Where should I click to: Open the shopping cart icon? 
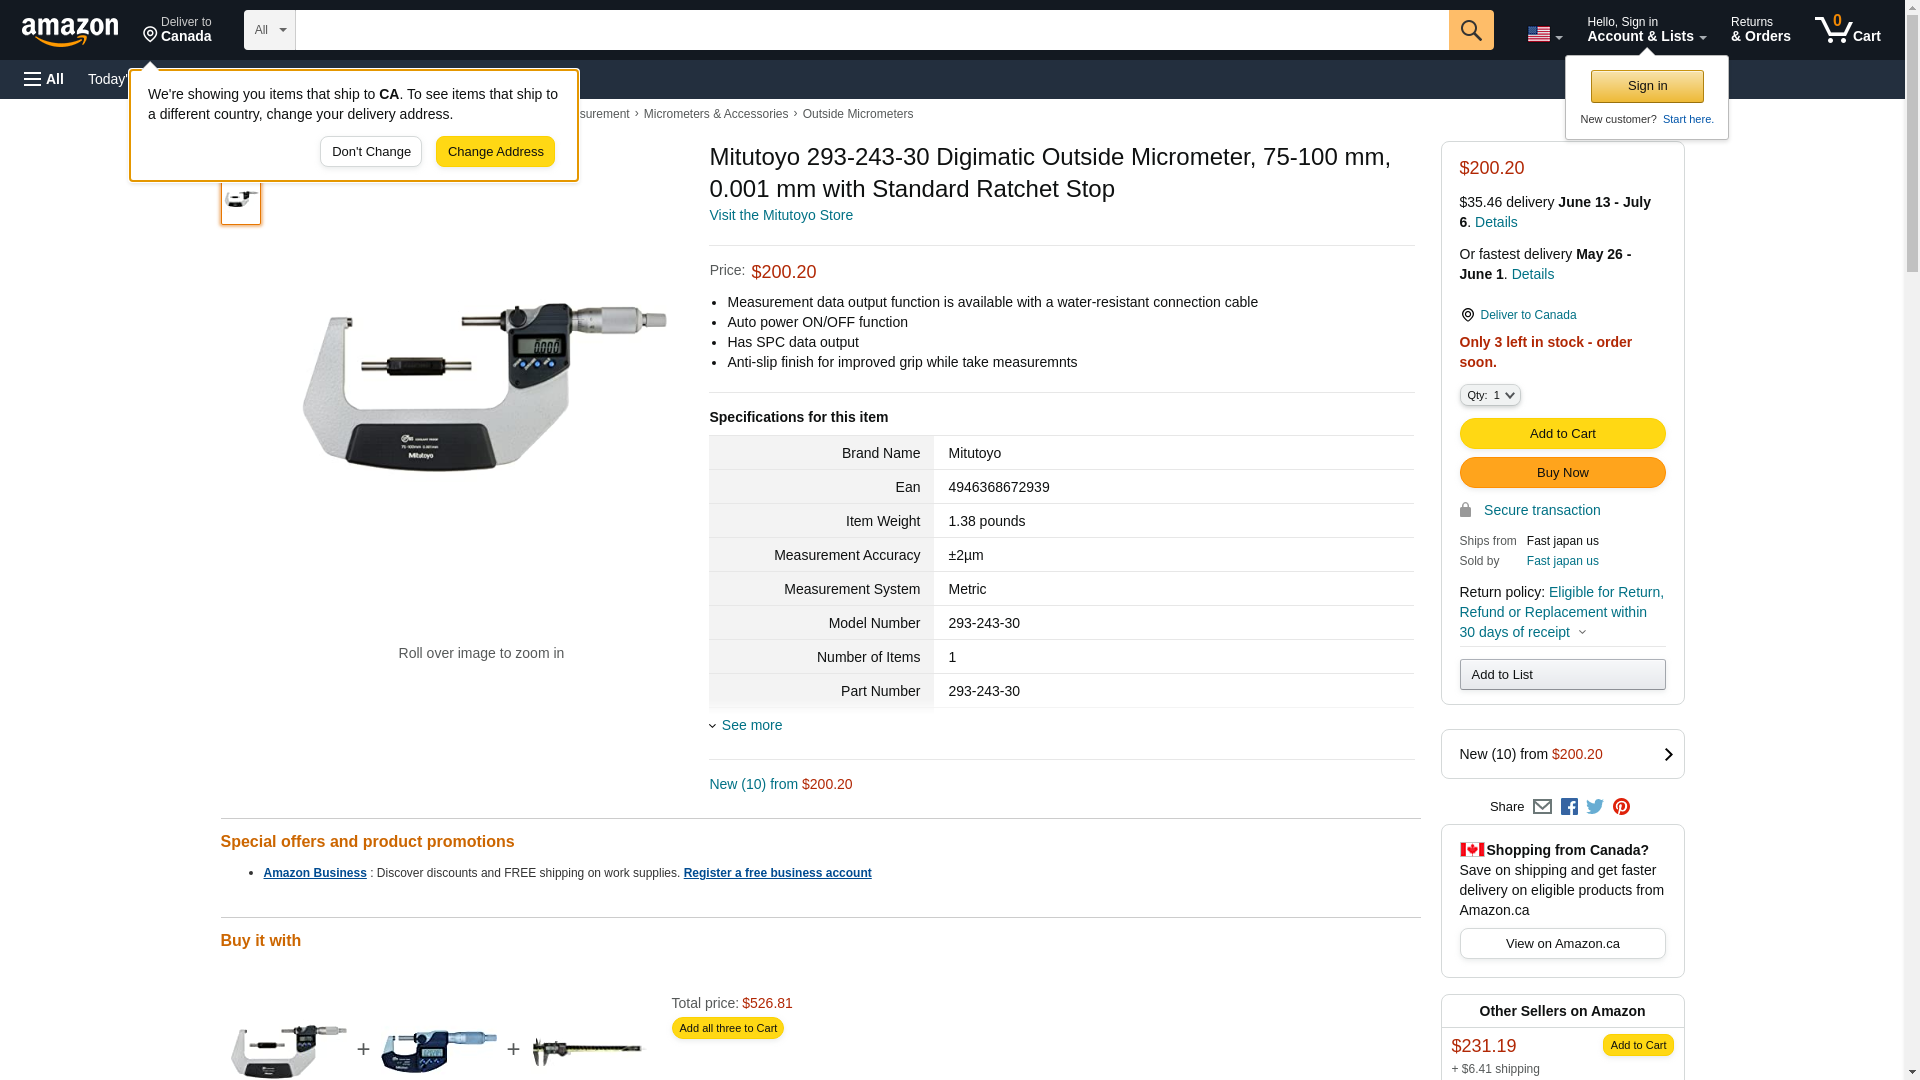[x=1847, y=30]
